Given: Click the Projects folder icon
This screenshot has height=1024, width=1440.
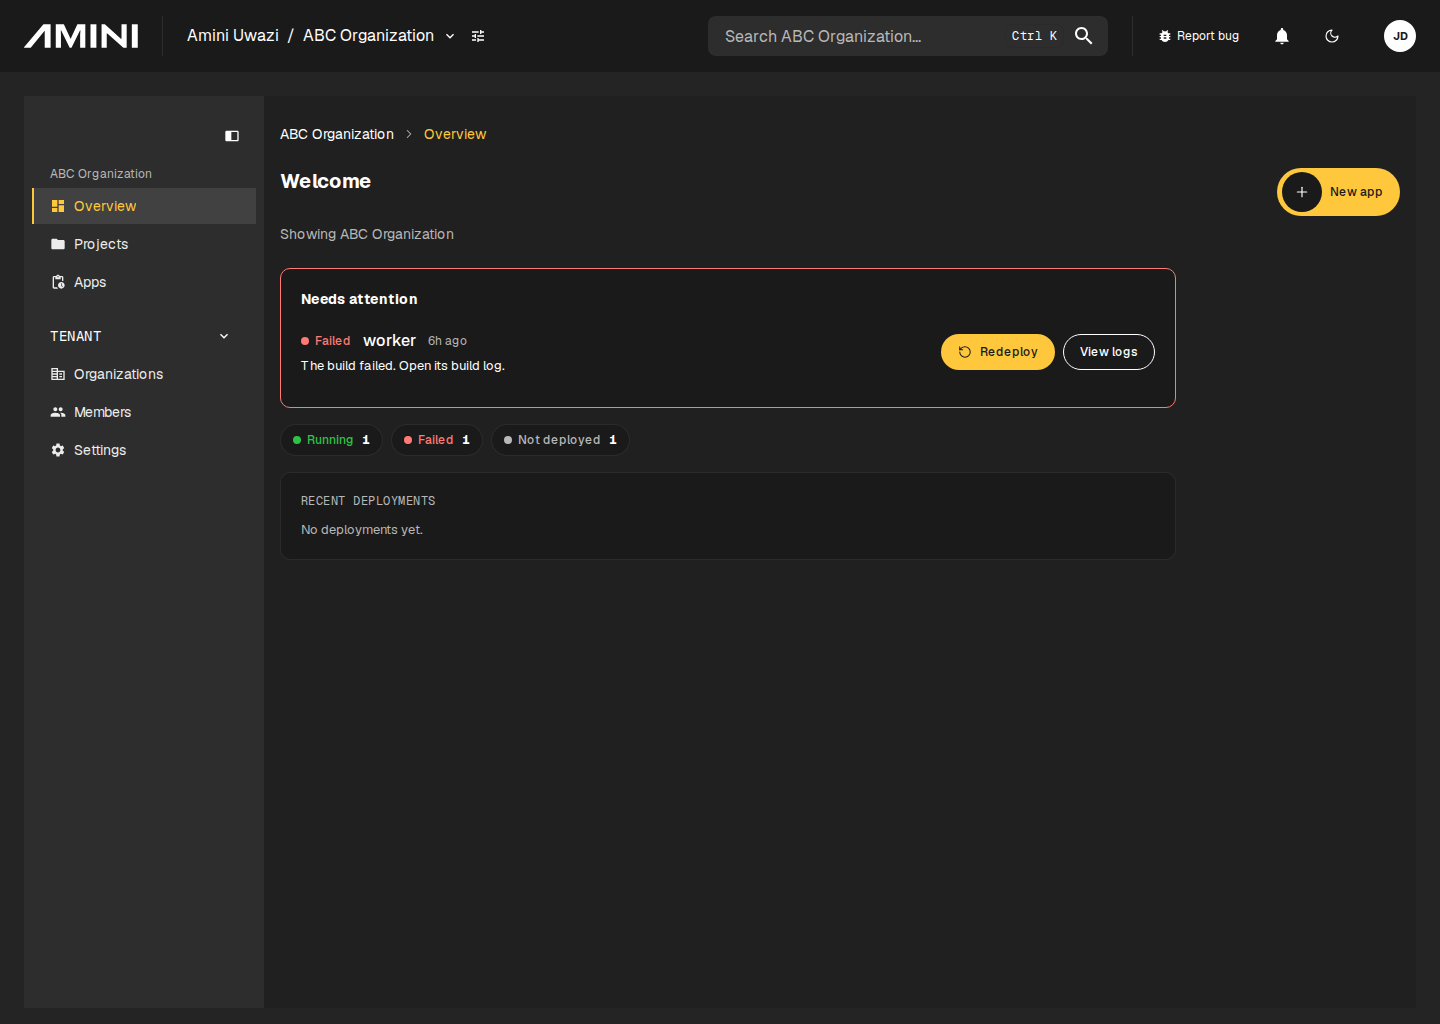Looking at the screenshot, I should tap(58, 244).
